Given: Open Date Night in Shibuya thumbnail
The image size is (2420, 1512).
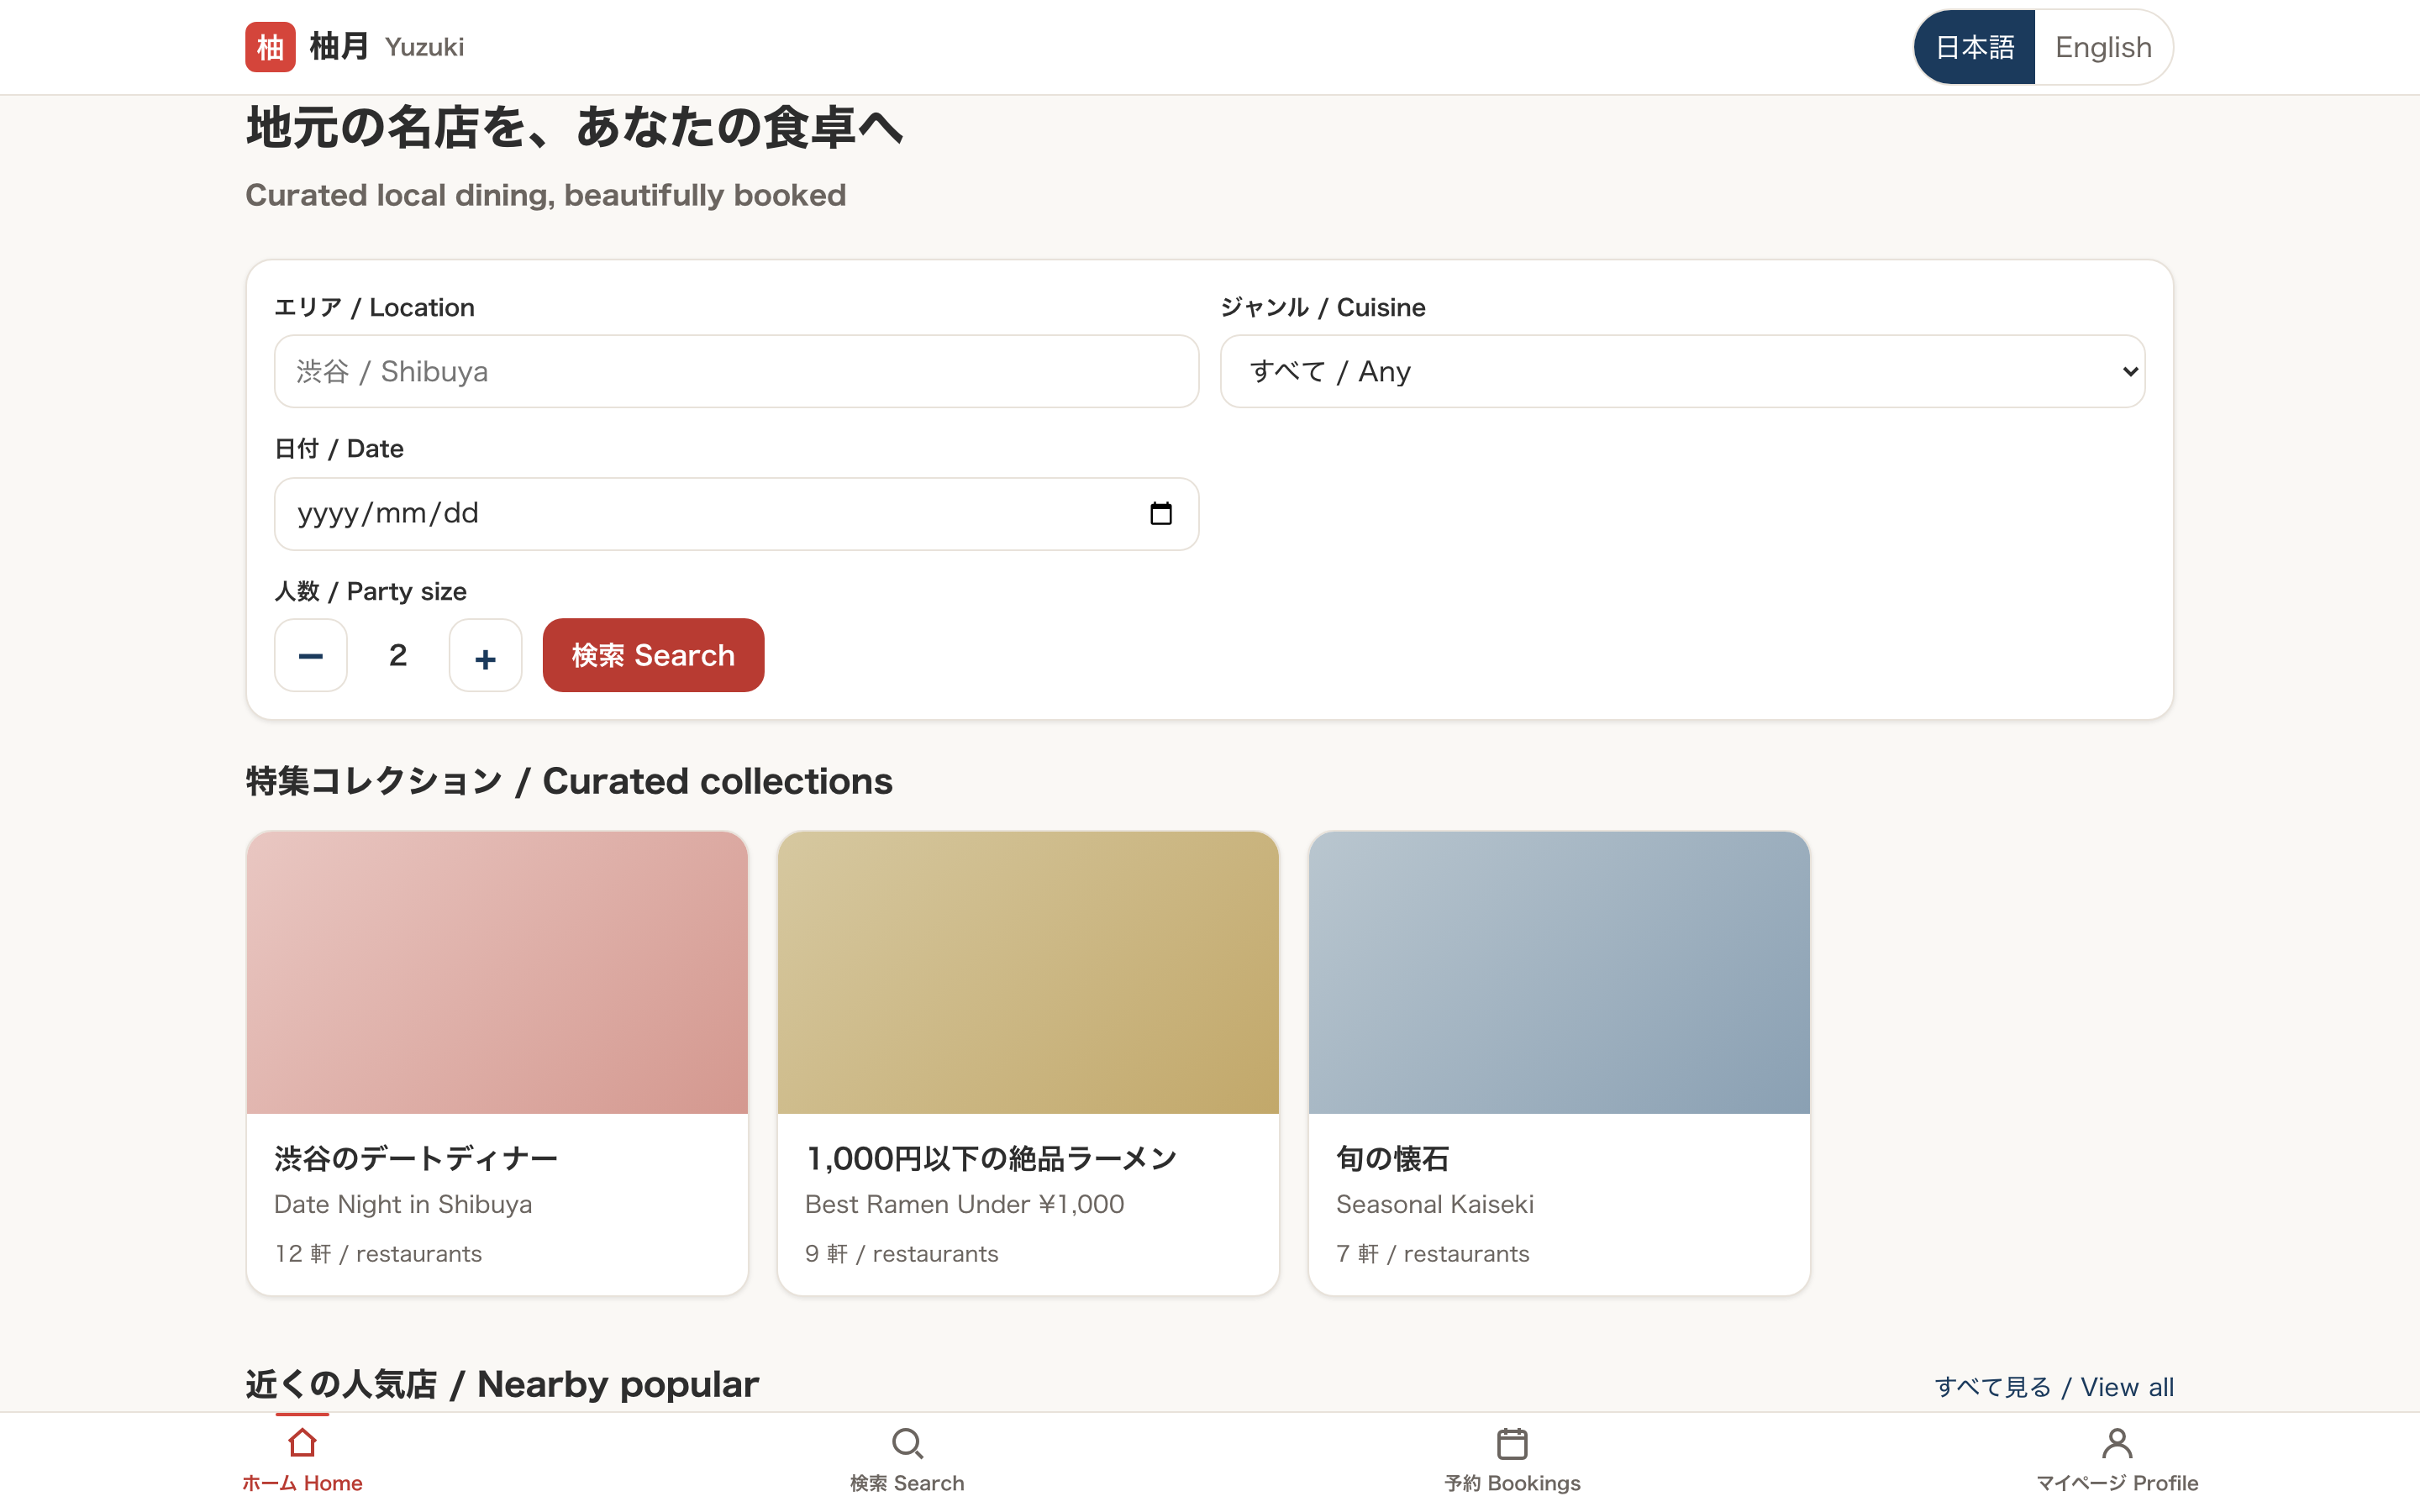Looking at the screenshot, I should tap(497, 972).
